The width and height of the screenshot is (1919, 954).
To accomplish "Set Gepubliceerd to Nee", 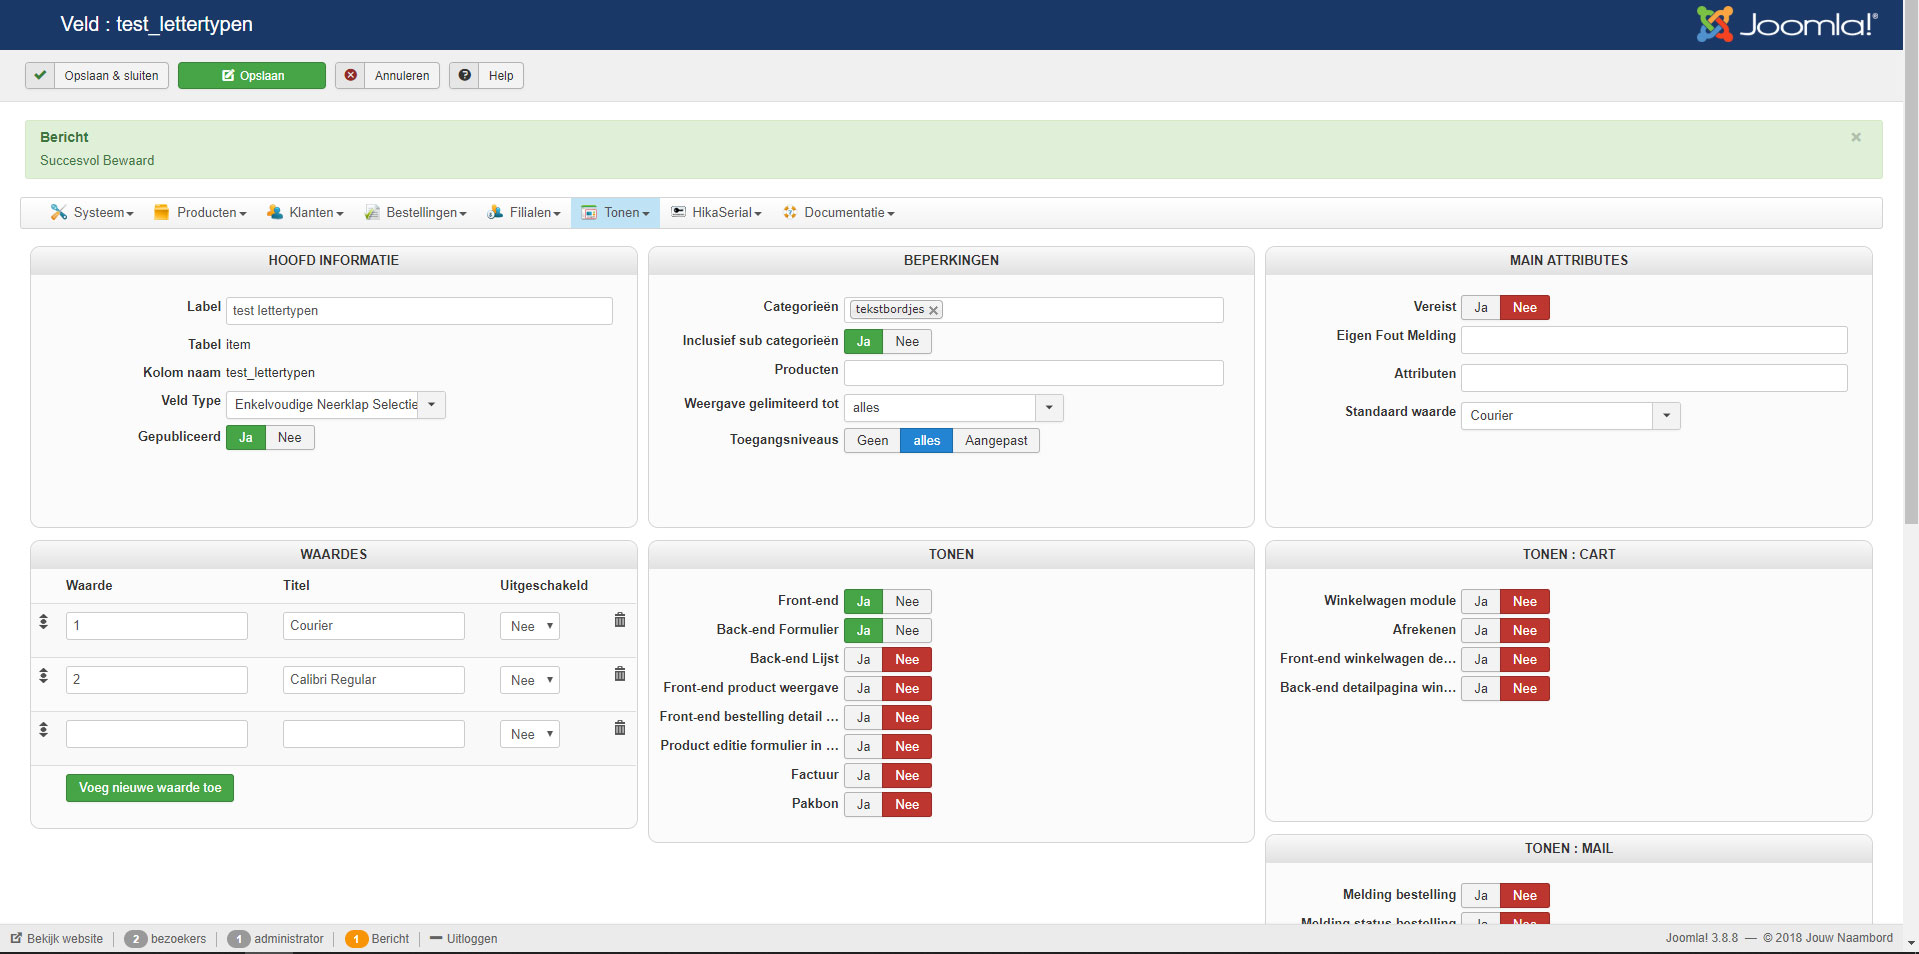I will pyautogui.click(x=290, y=437).
